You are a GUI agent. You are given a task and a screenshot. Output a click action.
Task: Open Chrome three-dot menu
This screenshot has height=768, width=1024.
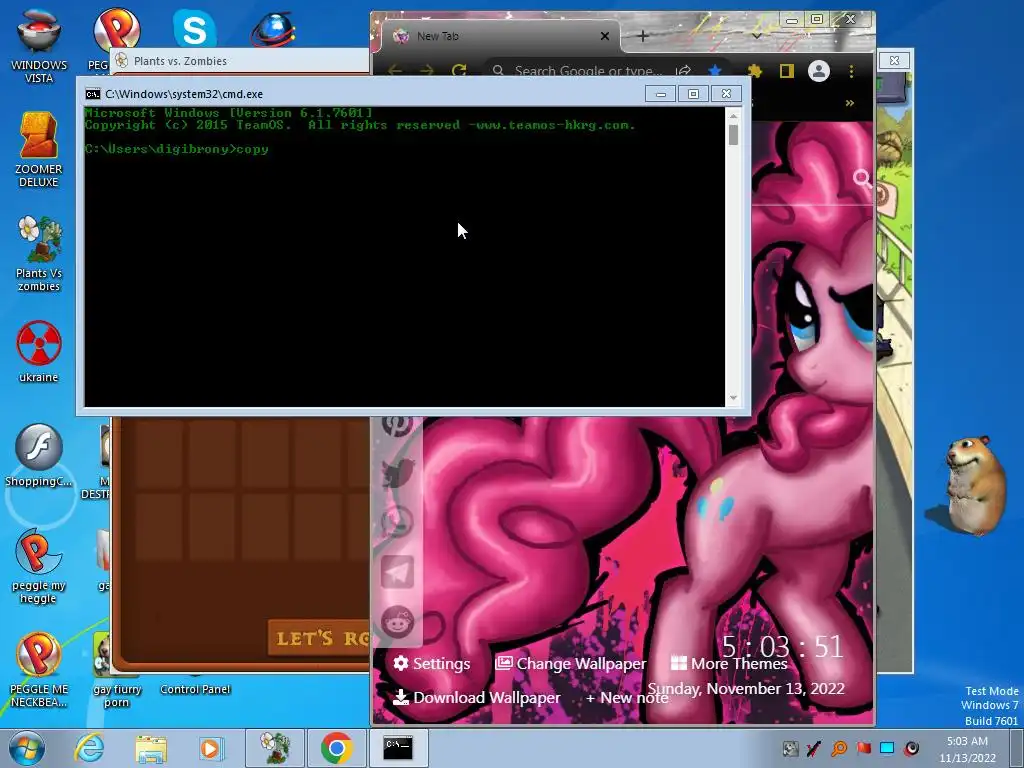851,71
